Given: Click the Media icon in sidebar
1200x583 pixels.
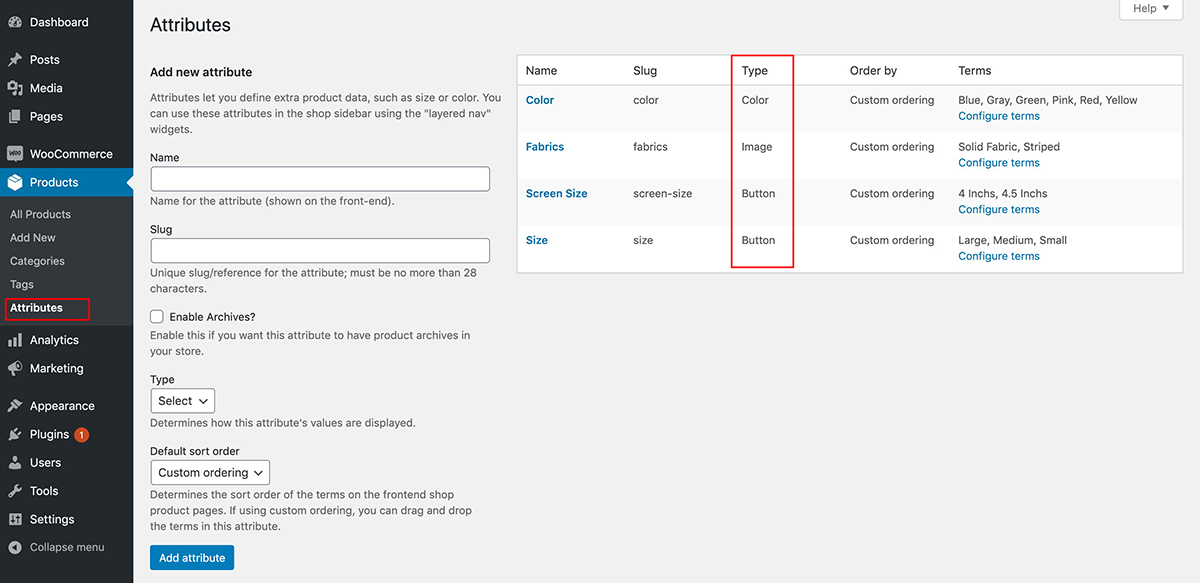Looking at the screenshot, I should [x=15, y=88].
